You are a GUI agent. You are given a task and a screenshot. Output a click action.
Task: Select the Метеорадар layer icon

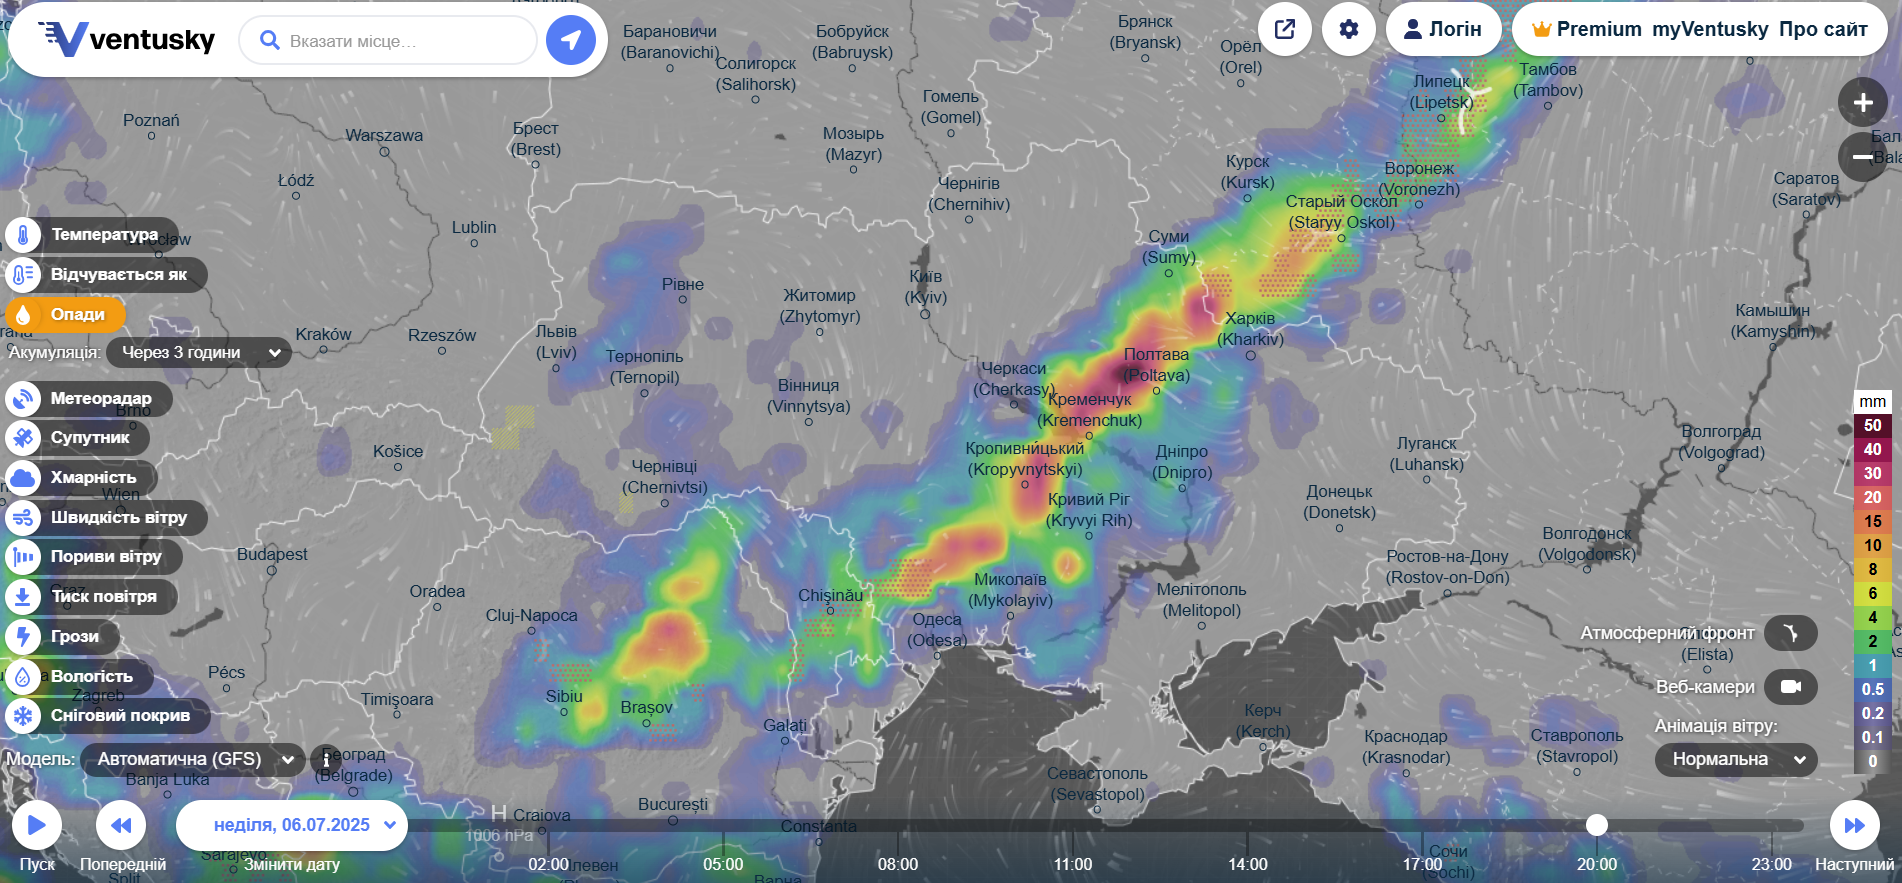(x=23, y=398)
